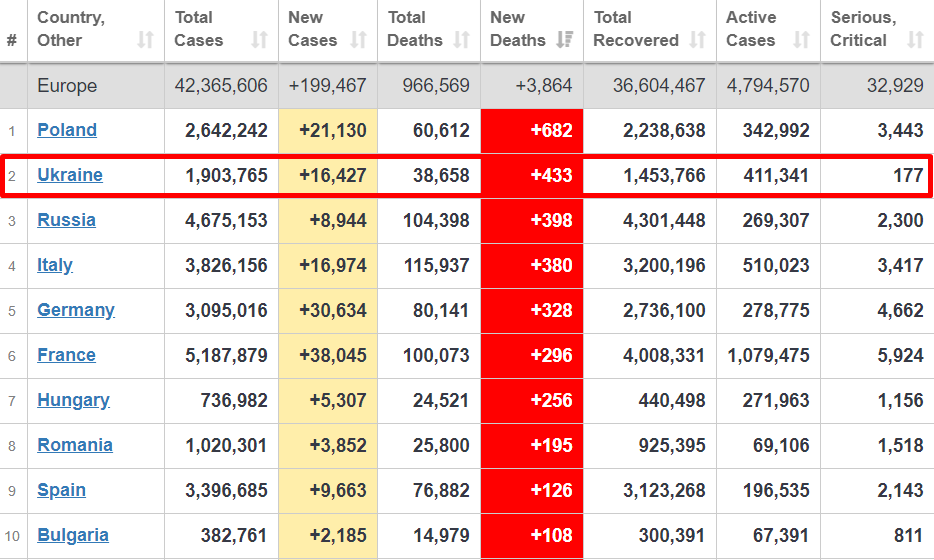Open the Ukraine country link
934x560 pixels.
click(x=70, y=175)
